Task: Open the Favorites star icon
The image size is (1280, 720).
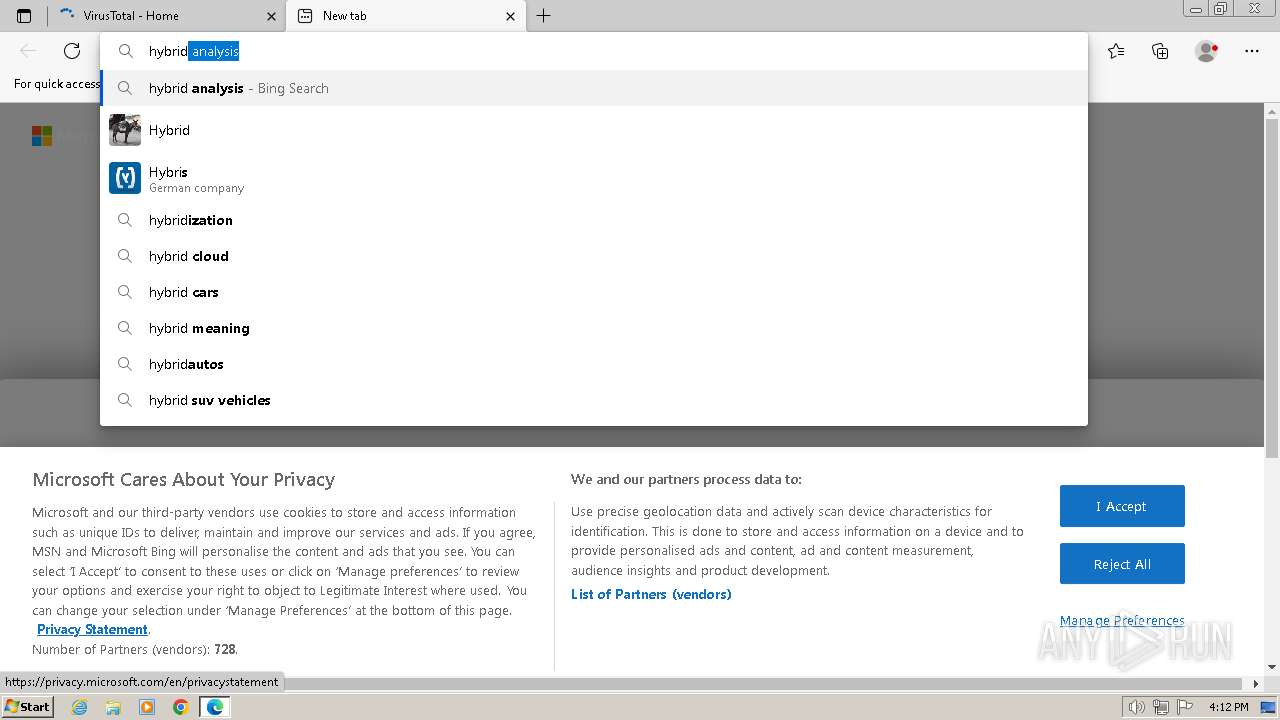Action: coord(1116,51)
